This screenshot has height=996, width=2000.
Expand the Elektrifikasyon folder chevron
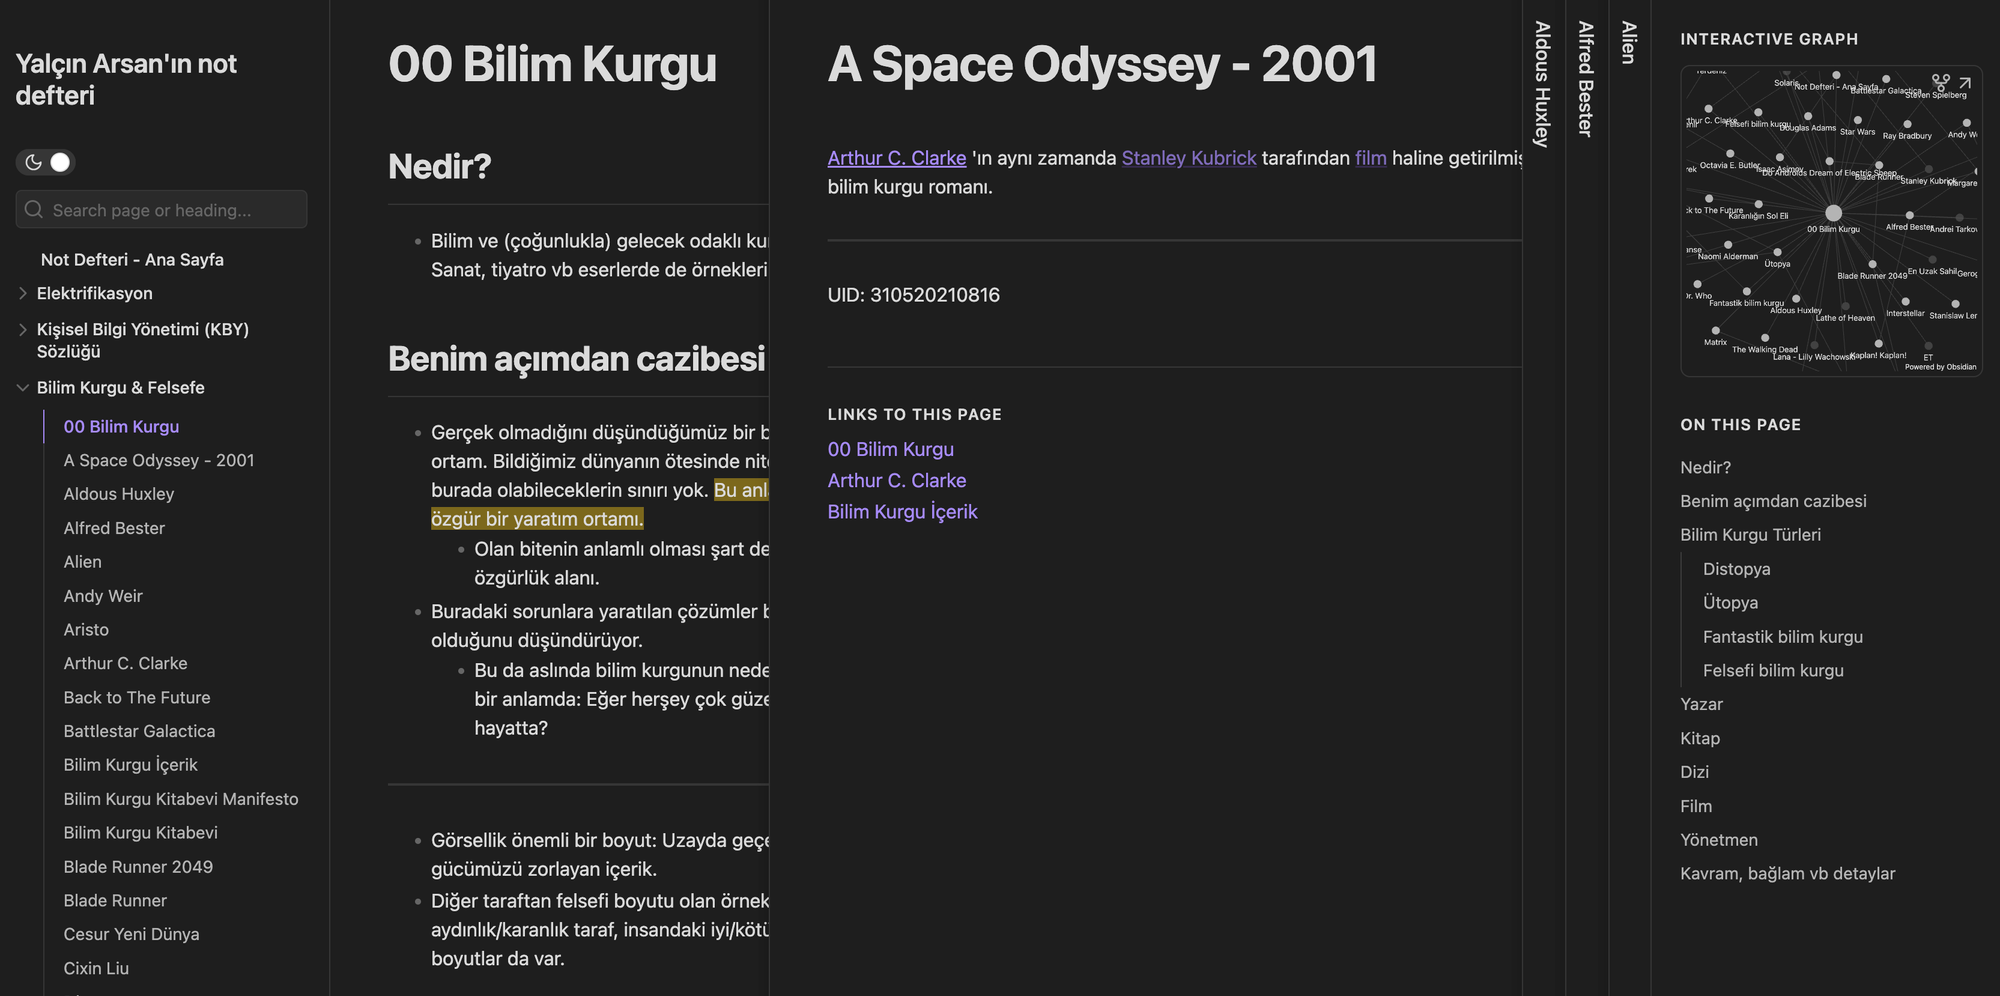point(23,293)
